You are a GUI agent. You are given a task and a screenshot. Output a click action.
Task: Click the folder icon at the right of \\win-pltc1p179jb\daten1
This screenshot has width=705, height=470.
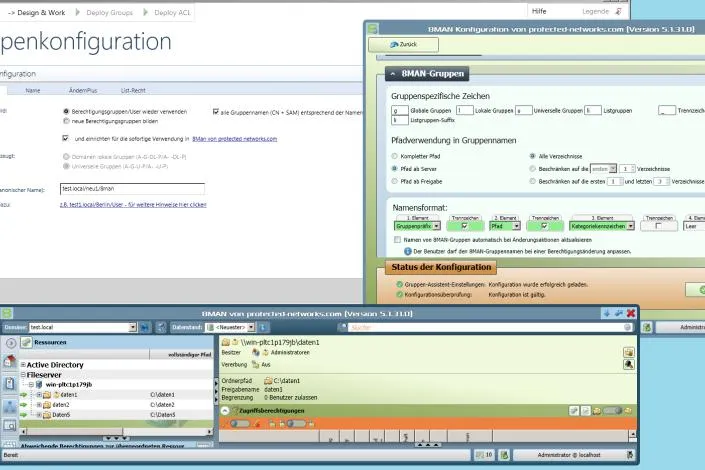629,352
